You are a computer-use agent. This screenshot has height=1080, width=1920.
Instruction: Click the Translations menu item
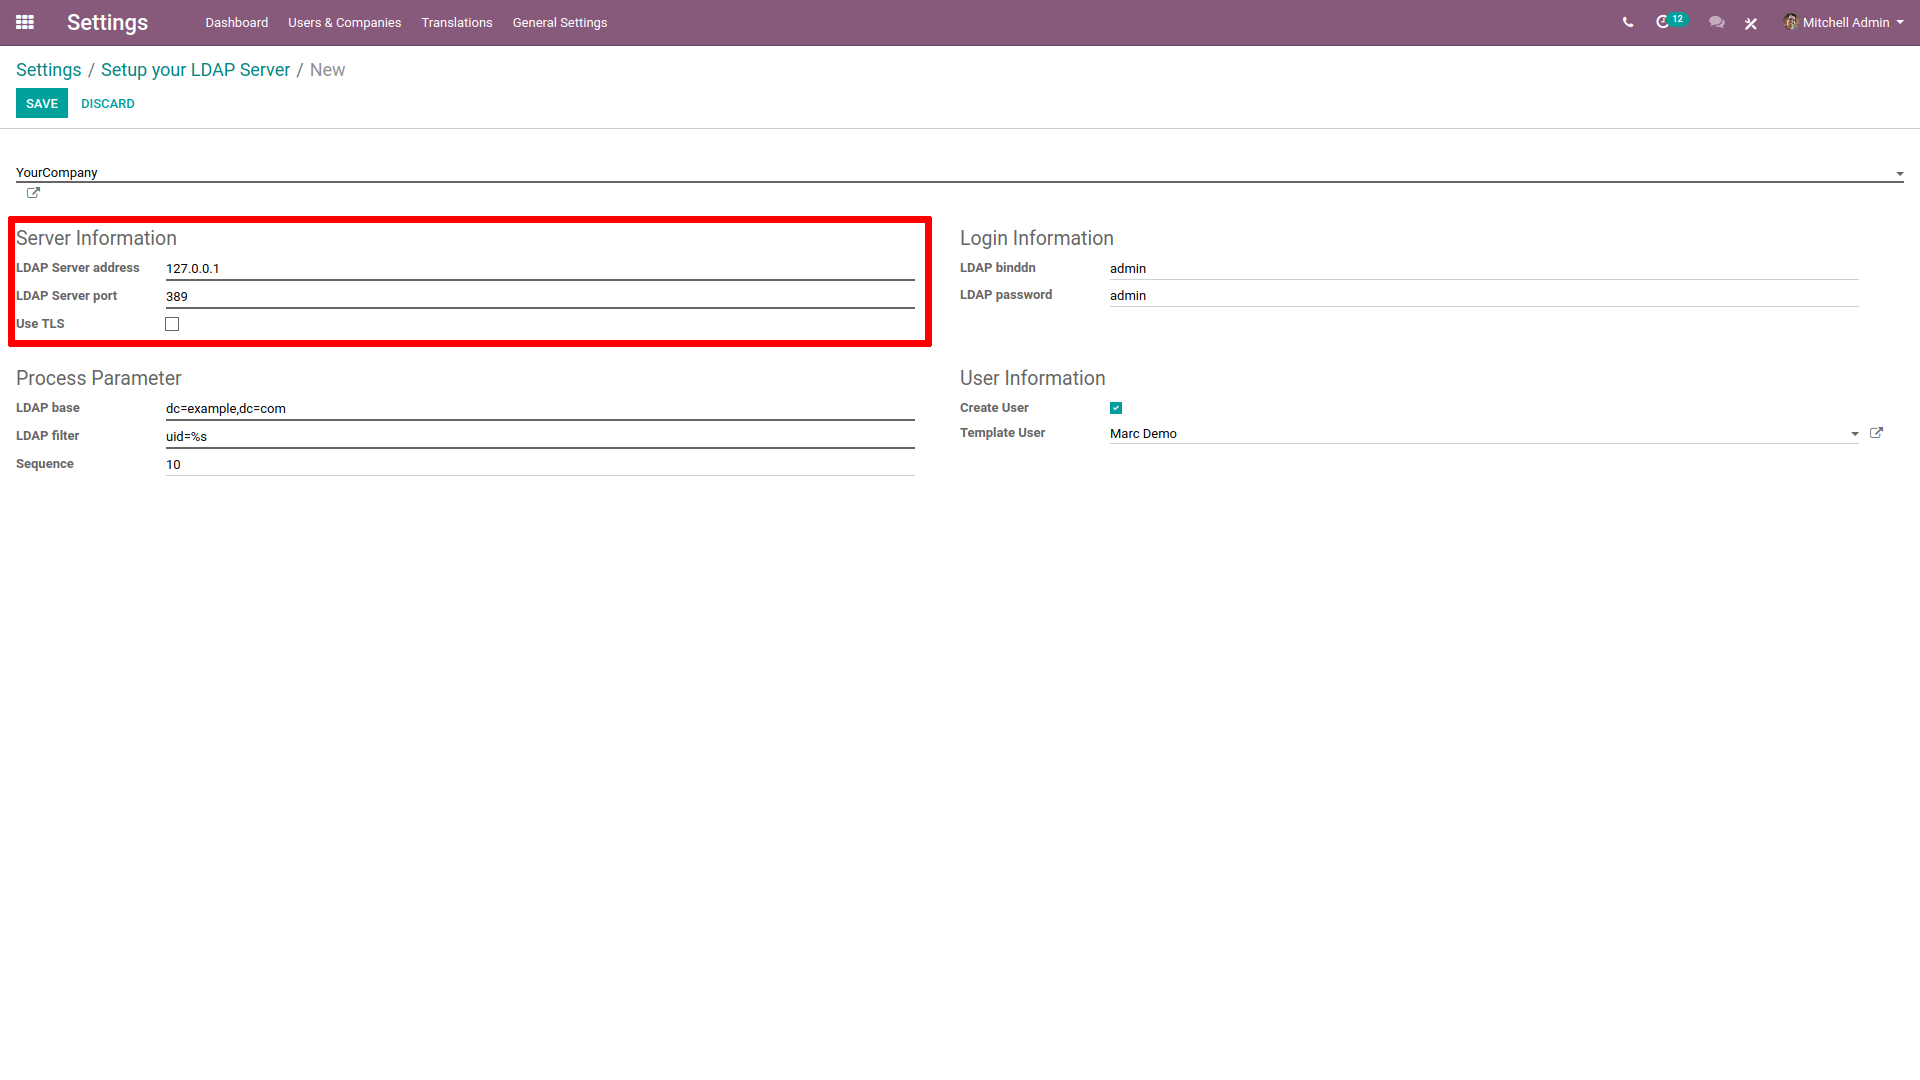coord(456,22)
